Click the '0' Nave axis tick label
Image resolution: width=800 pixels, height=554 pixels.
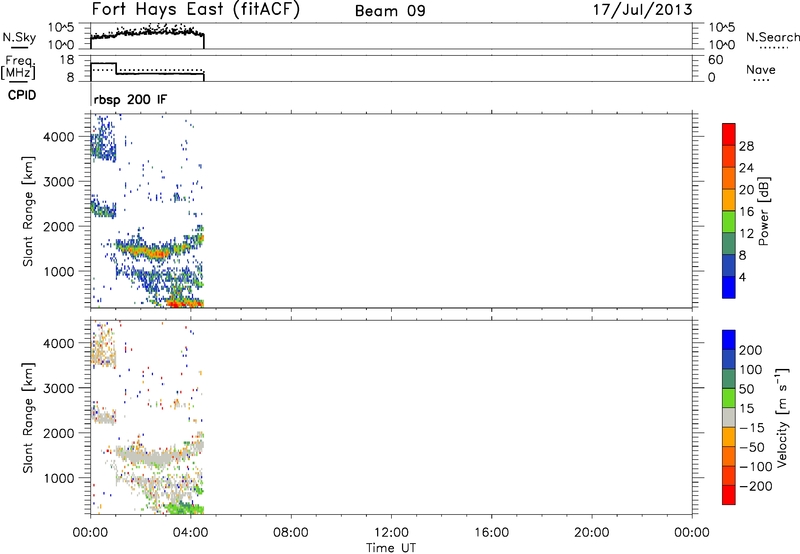pyautogui.click(x=712, y=78)
